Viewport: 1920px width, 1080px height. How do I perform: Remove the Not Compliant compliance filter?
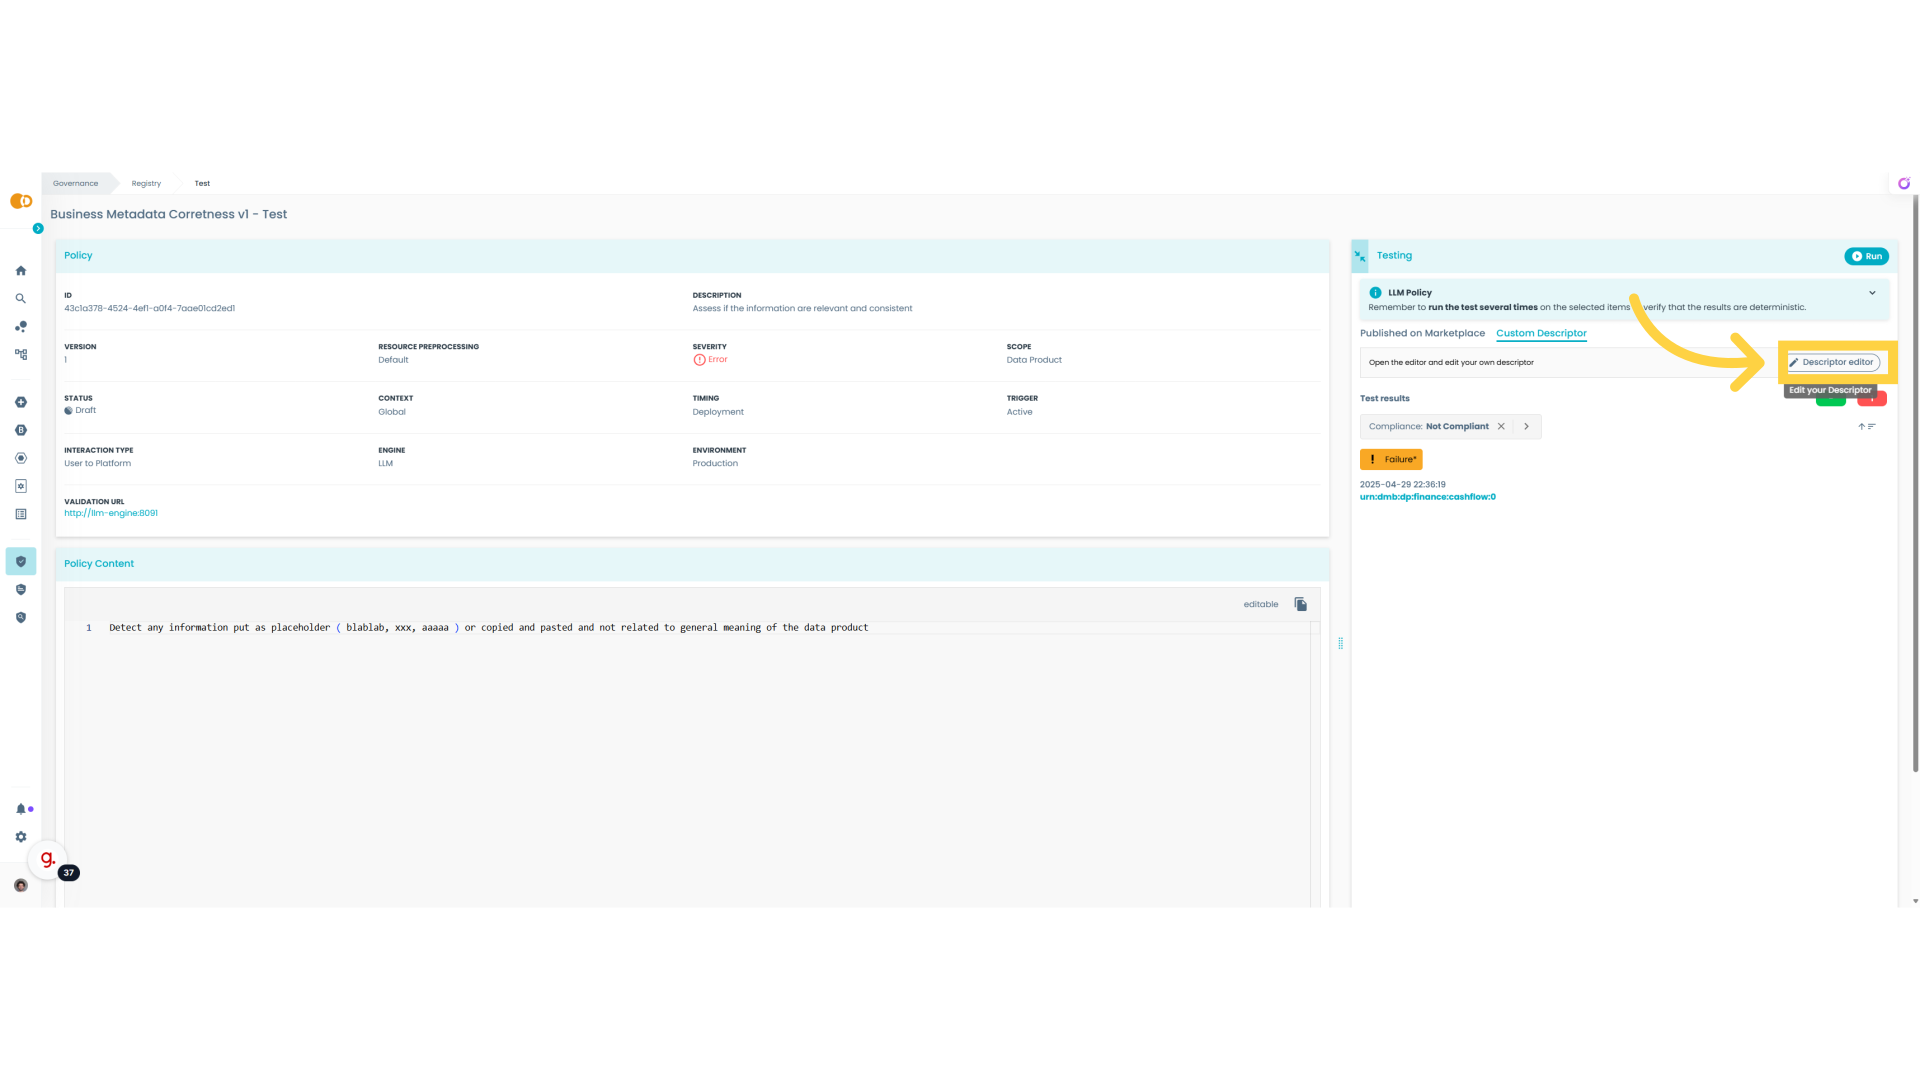pyautogui.click(x=1501, y=426)
